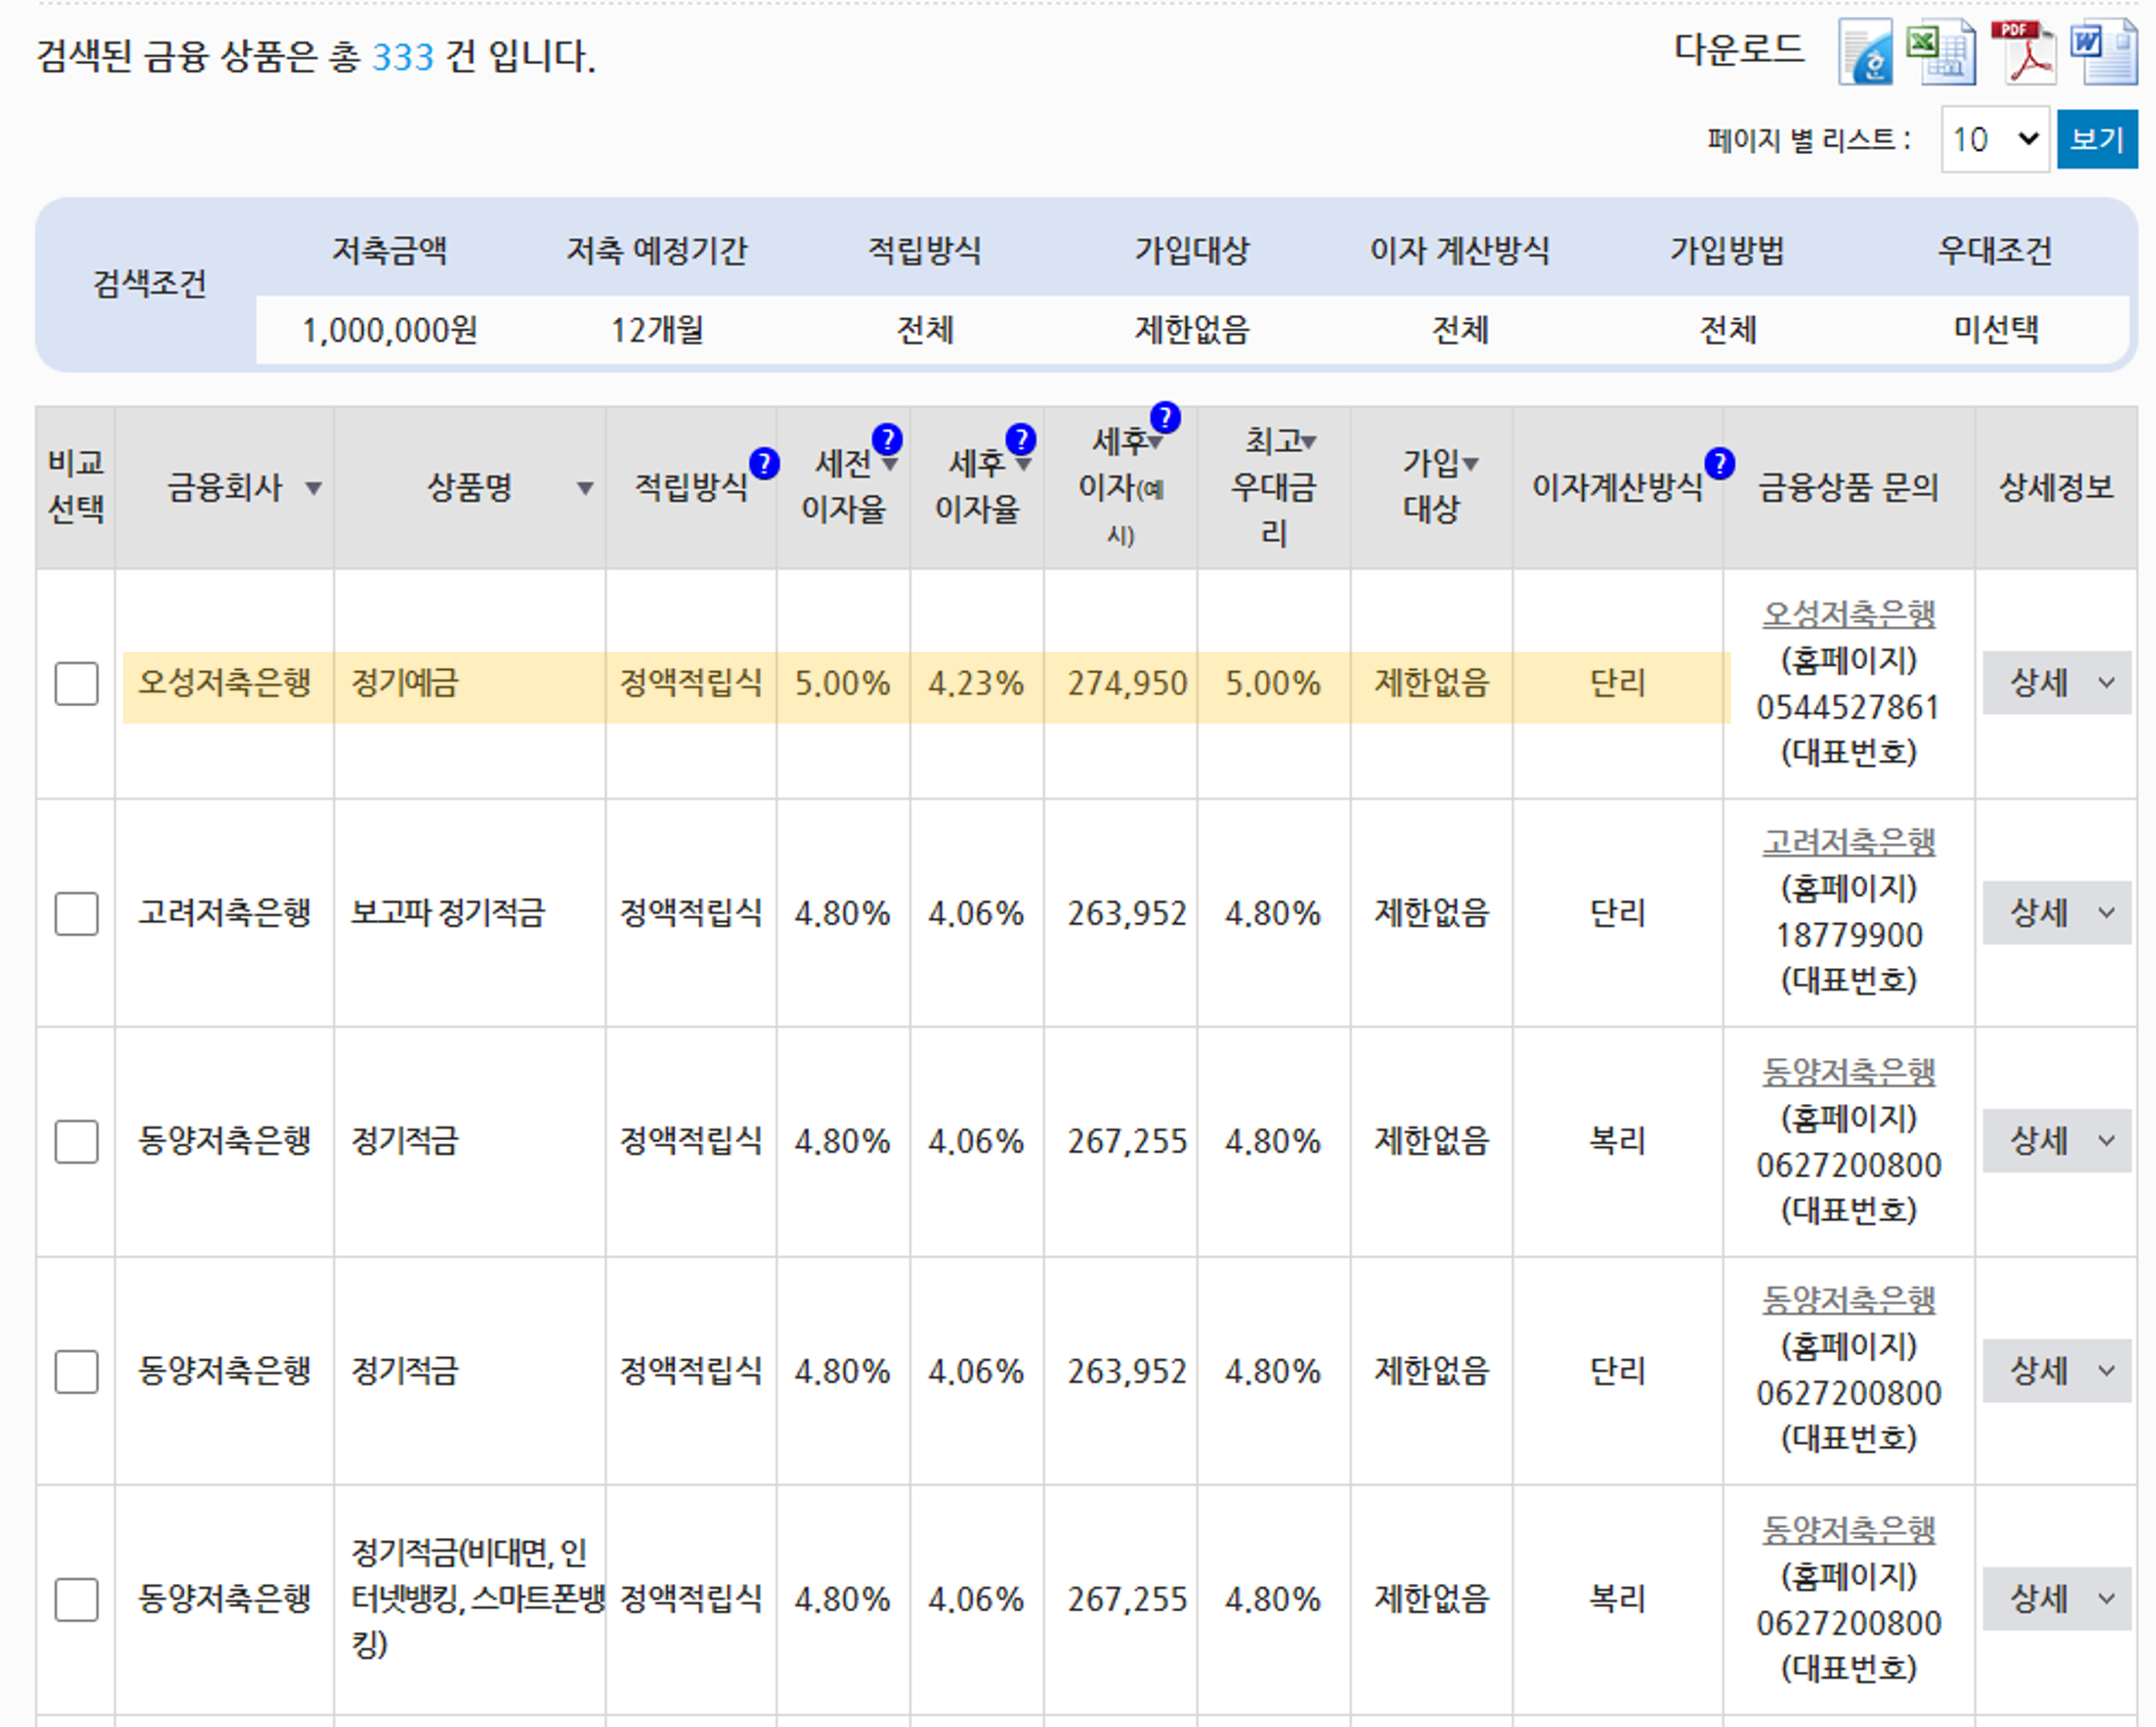Sort table by 금융회사 column
The image size is (2156, 1727).
pos(314,488)
